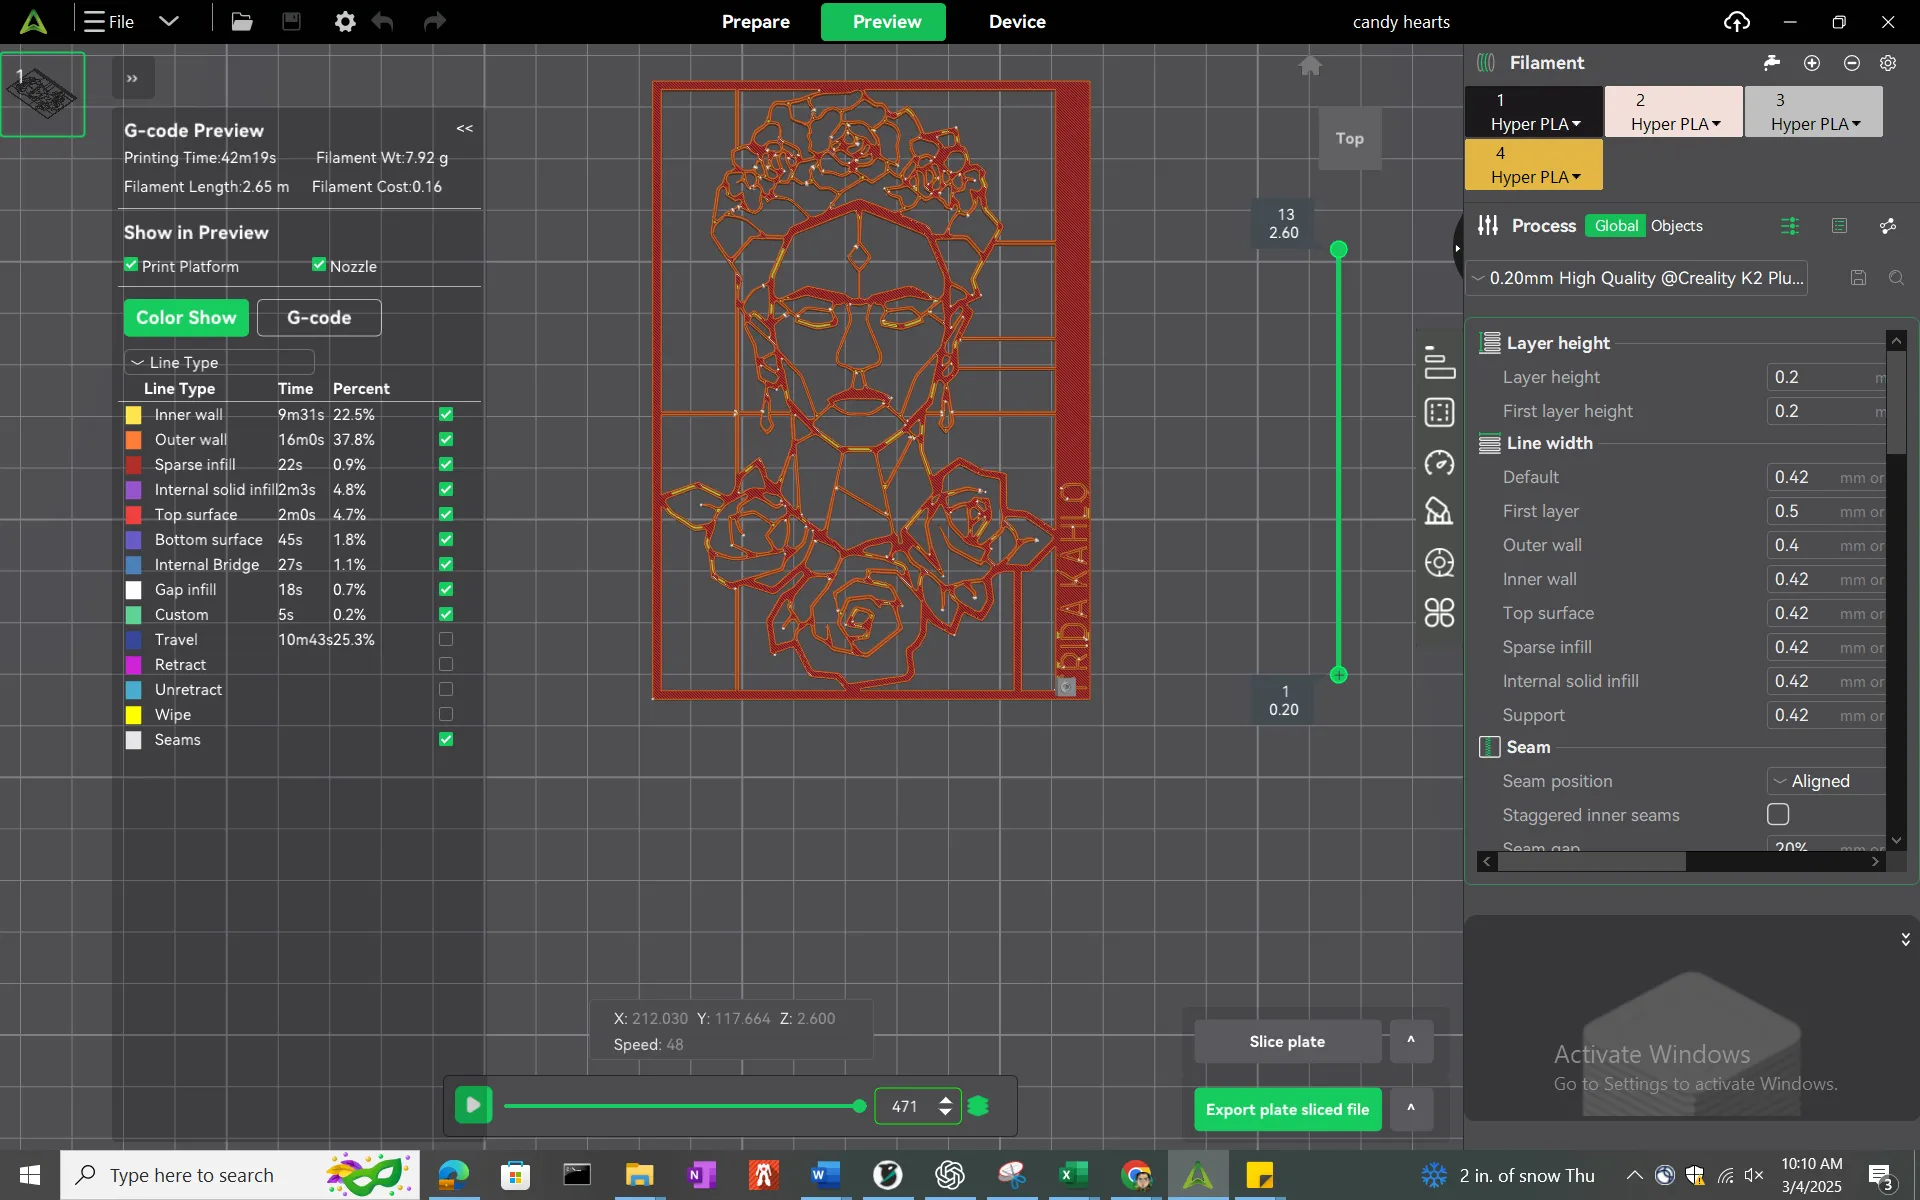Click the process share/advanced icon
1920x1200 pixels.
click(1888, 226)
